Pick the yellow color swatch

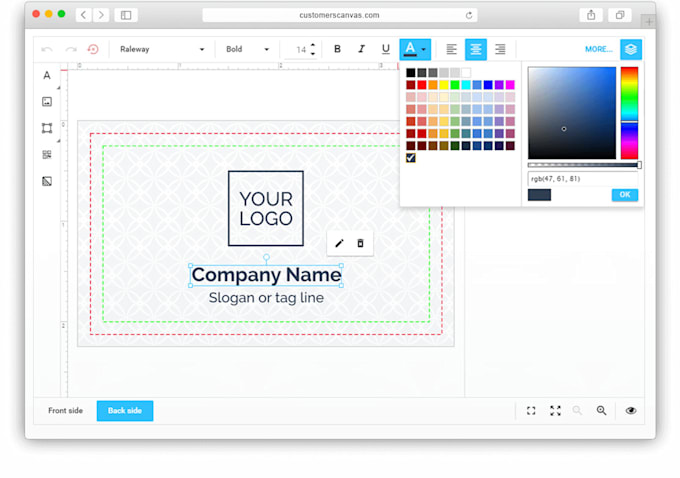[444, 85]
